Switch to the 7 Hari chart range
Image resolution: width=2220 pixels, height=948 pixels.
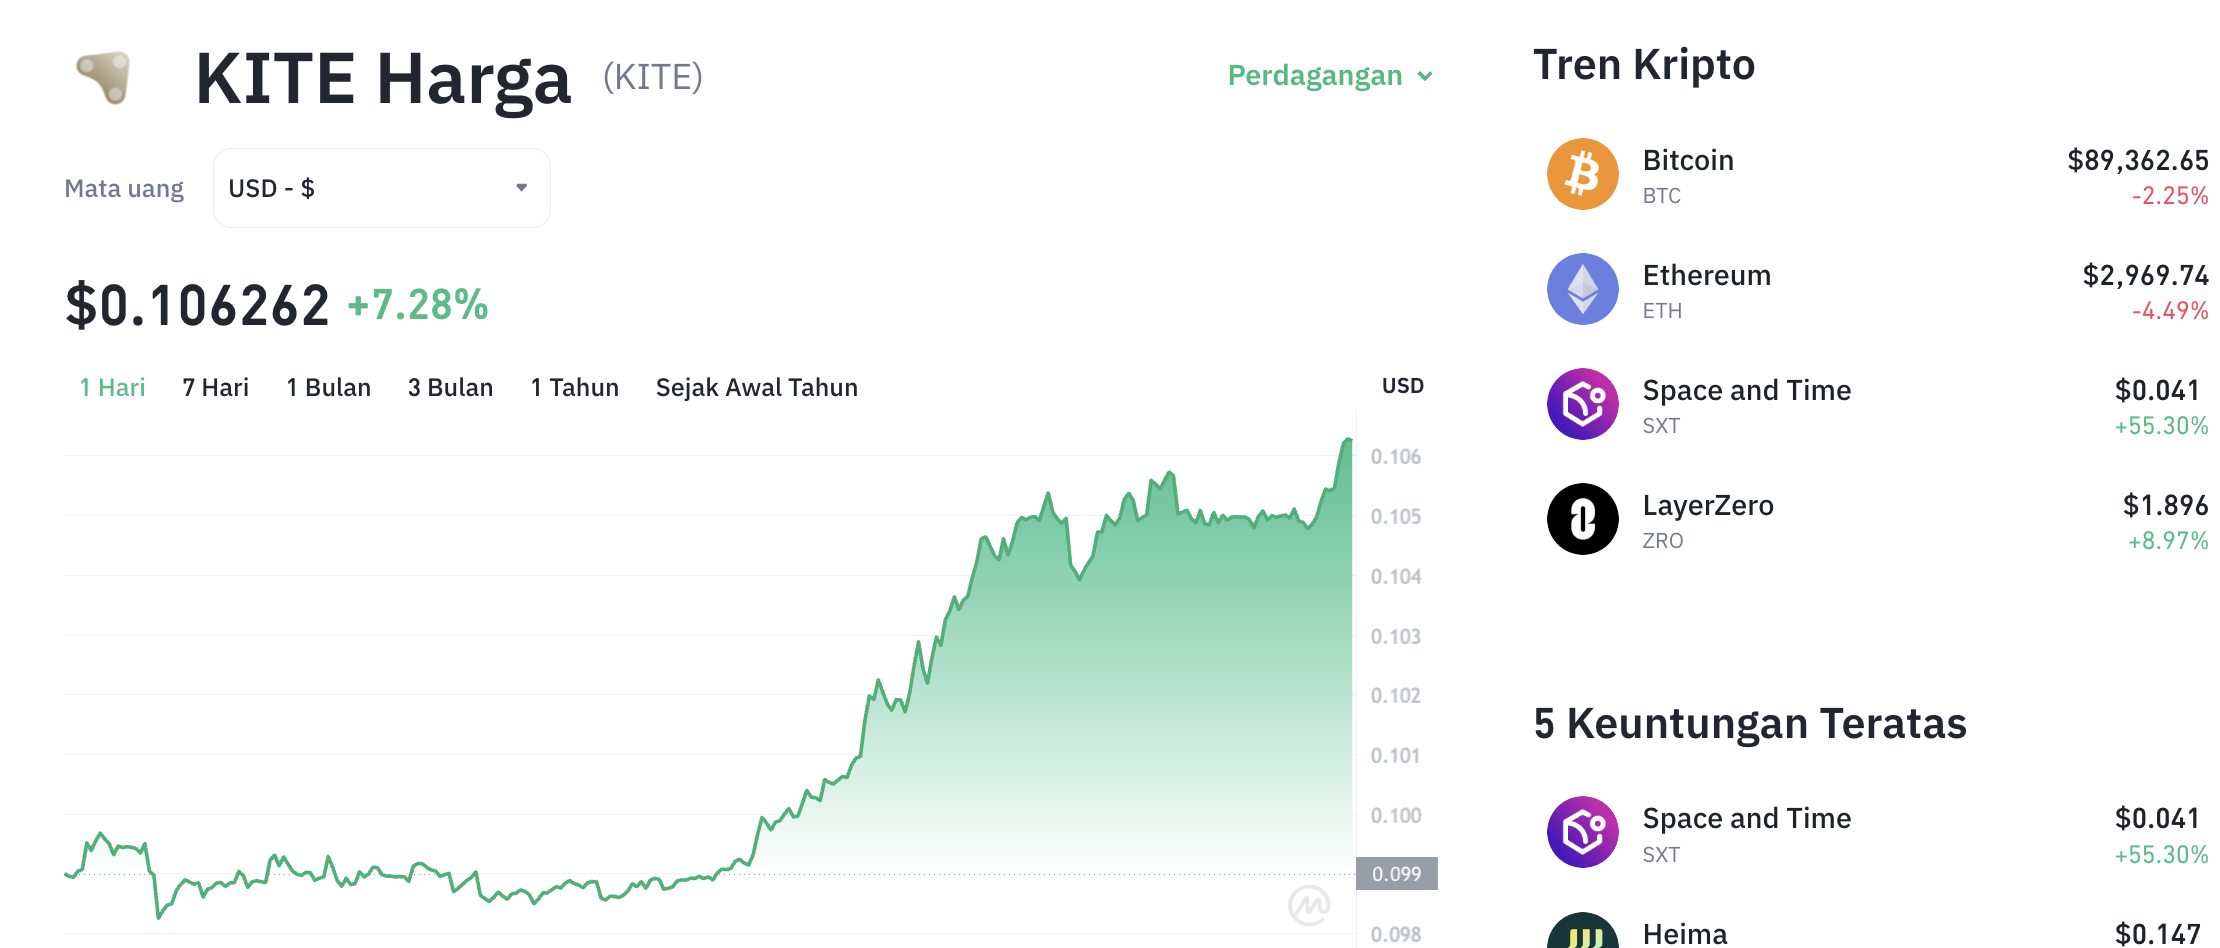coord(215,388)
